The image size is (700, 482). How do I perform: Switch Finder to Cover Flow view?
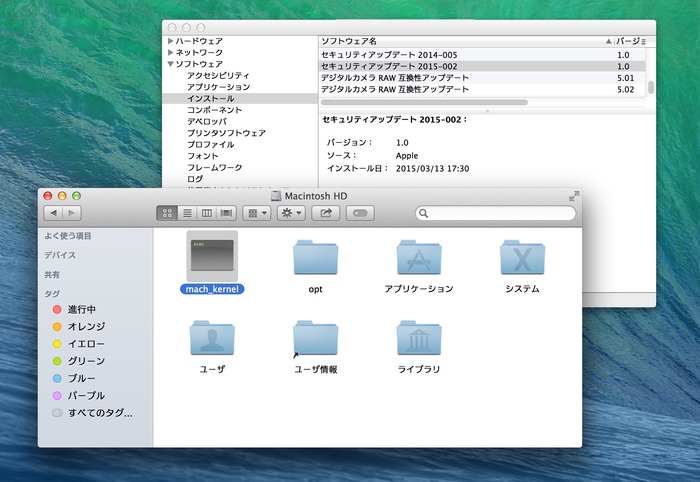pos(227,213)
